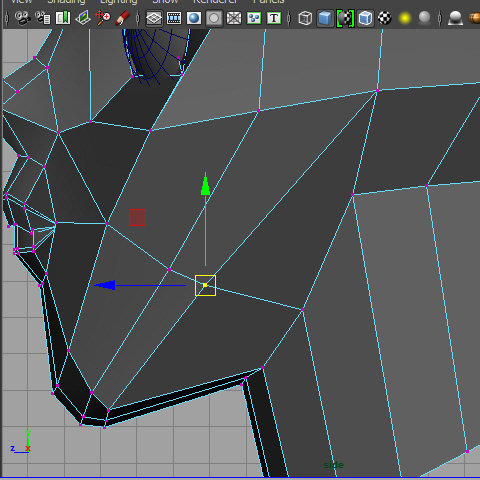Toggle the Safe Title T icon

[274, 18]
